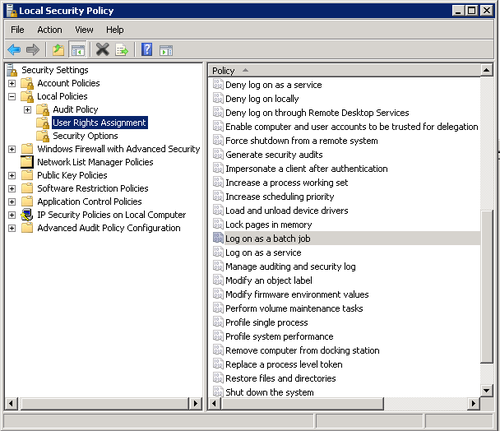Select the Log on as a service policy
The height and width of the screenshot is (431, 500).
coord(263,253)
